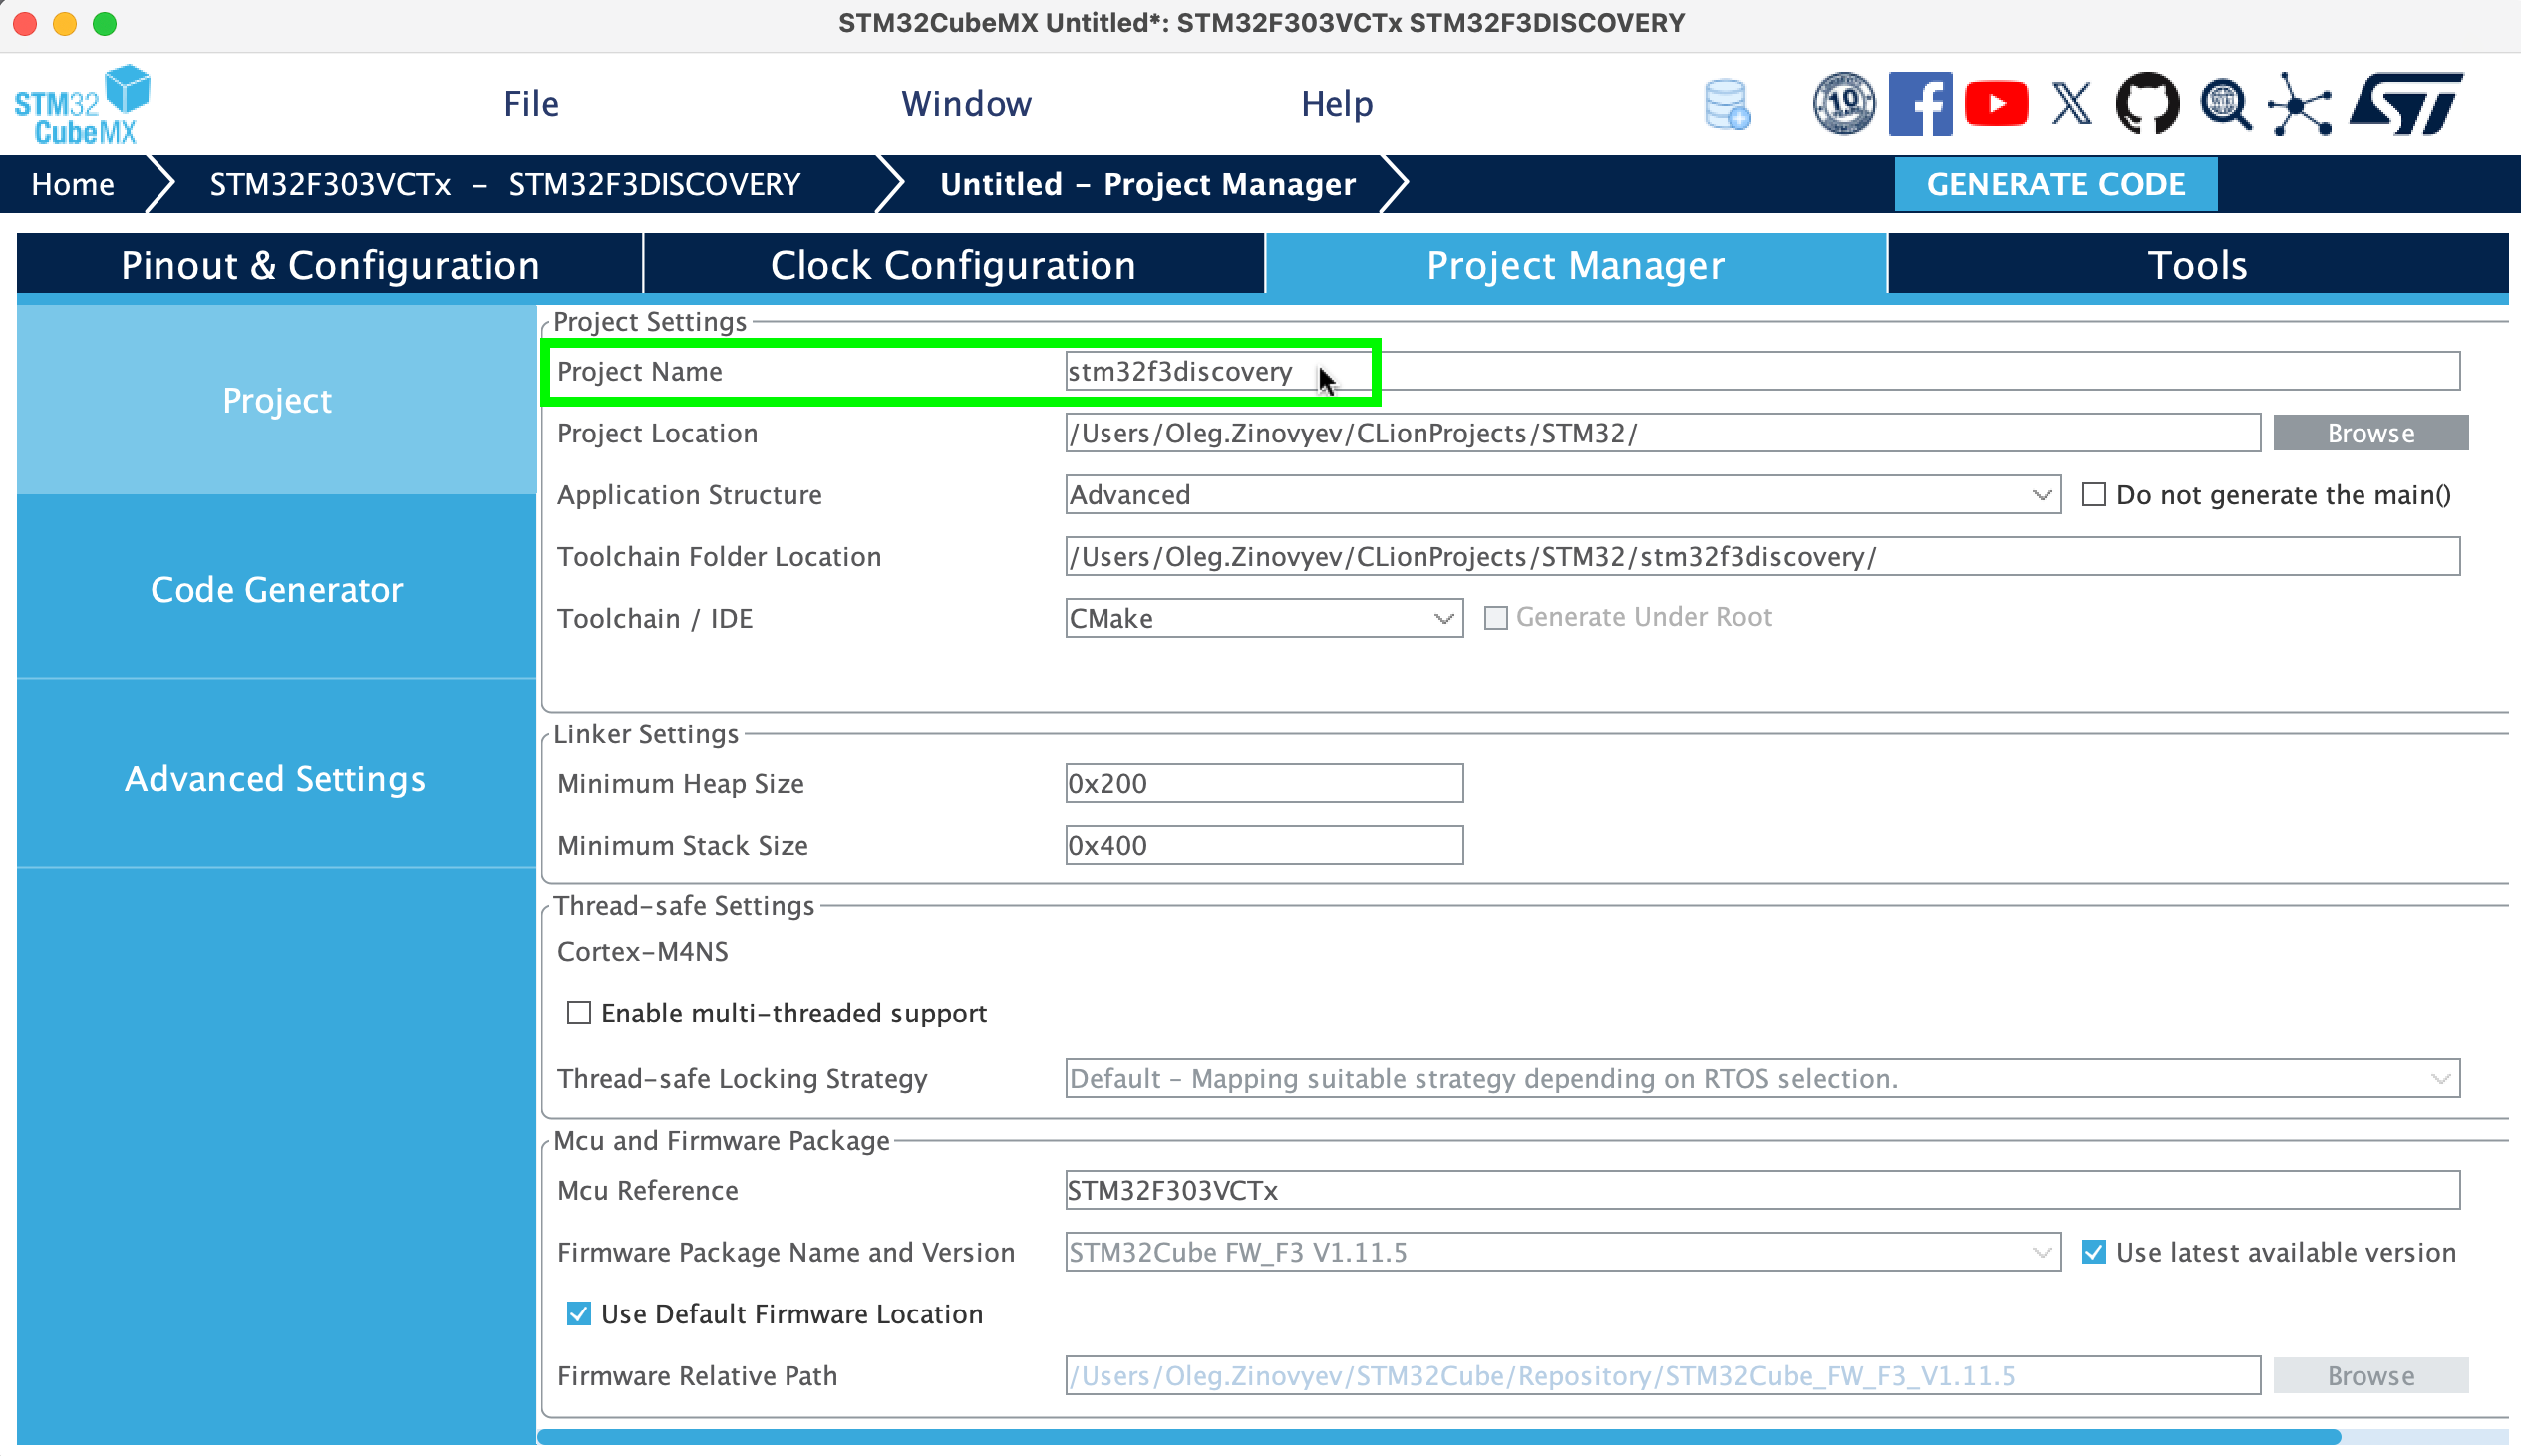The height and width of the screenshot is (1456, 2521).
Task: Open the Window menu
Action: click(x=966, y=101)
